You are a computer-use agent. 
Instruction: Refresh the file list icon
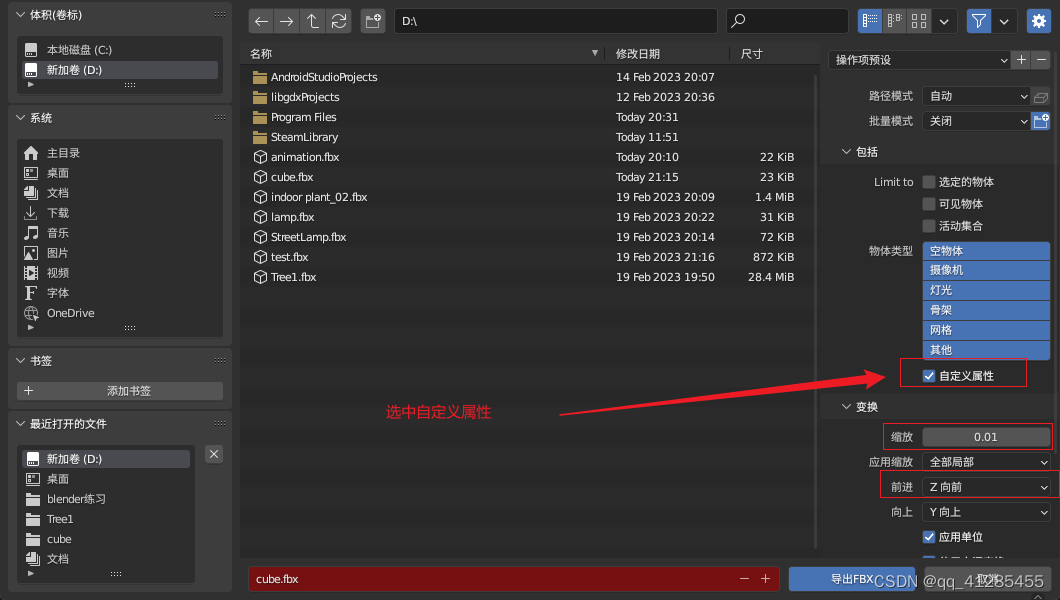(x=339, y=22)
